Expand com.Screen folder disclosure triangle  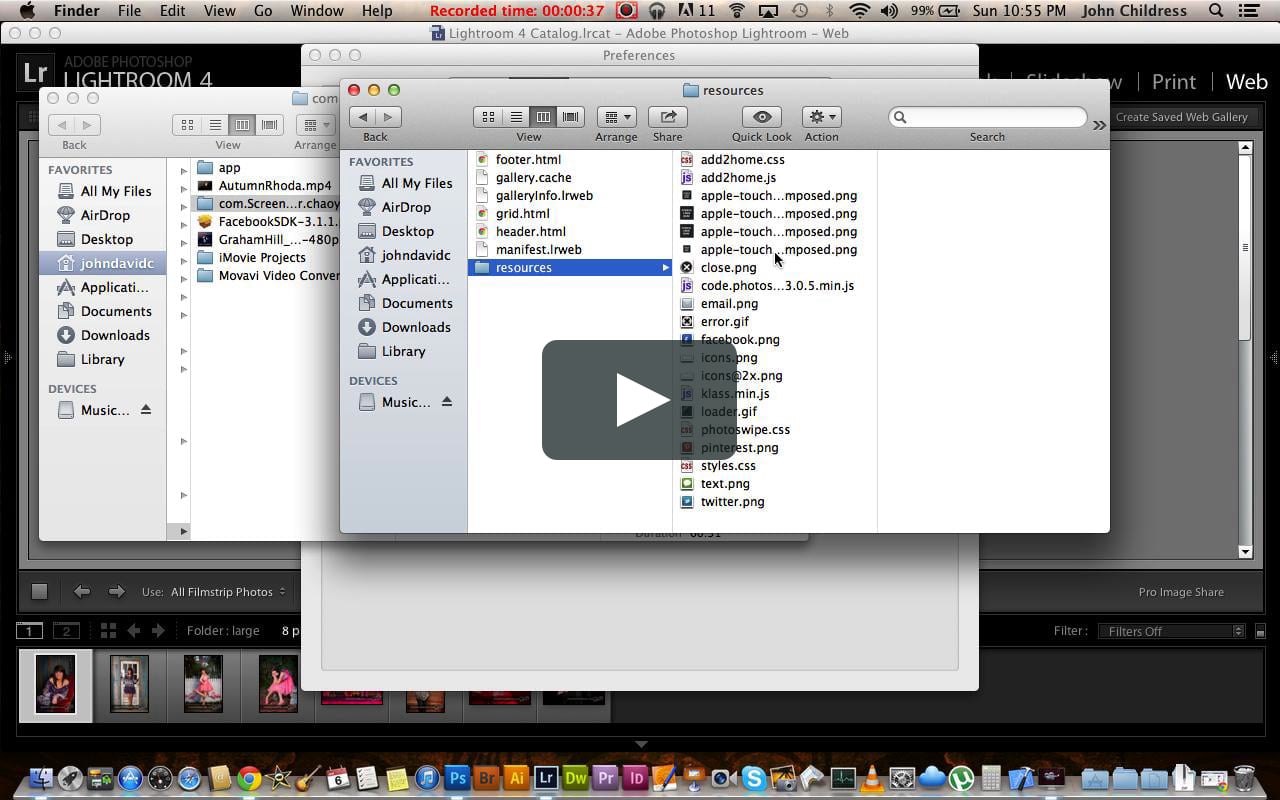[183, 207]
